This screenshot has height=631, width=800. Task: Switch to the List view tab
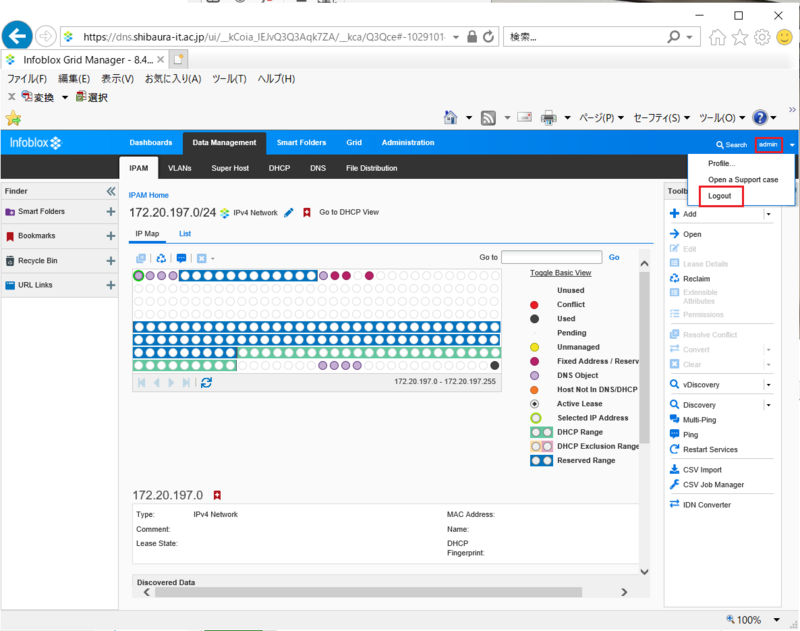pos(185,234)
